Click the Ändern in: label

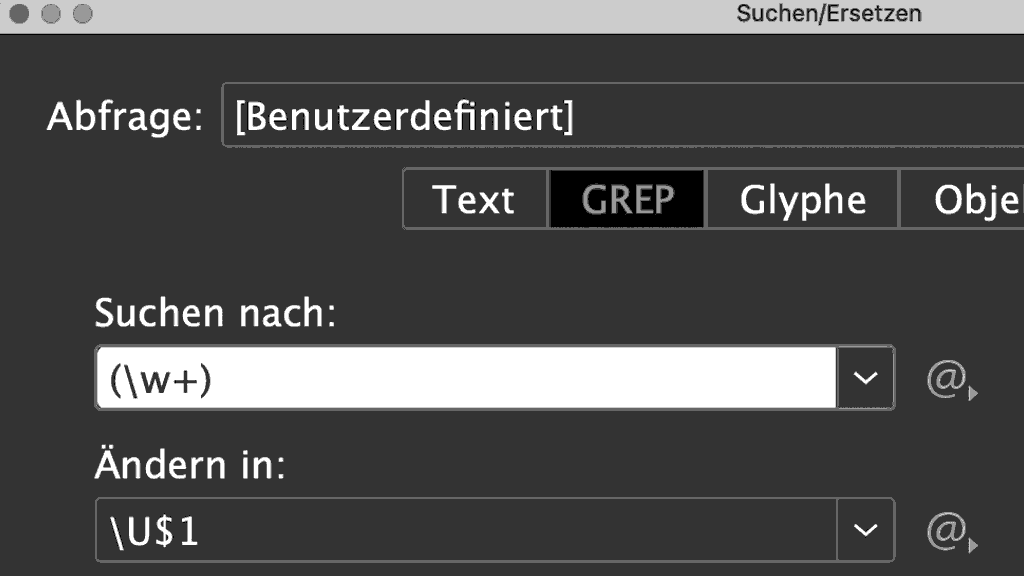pos(190,464)
